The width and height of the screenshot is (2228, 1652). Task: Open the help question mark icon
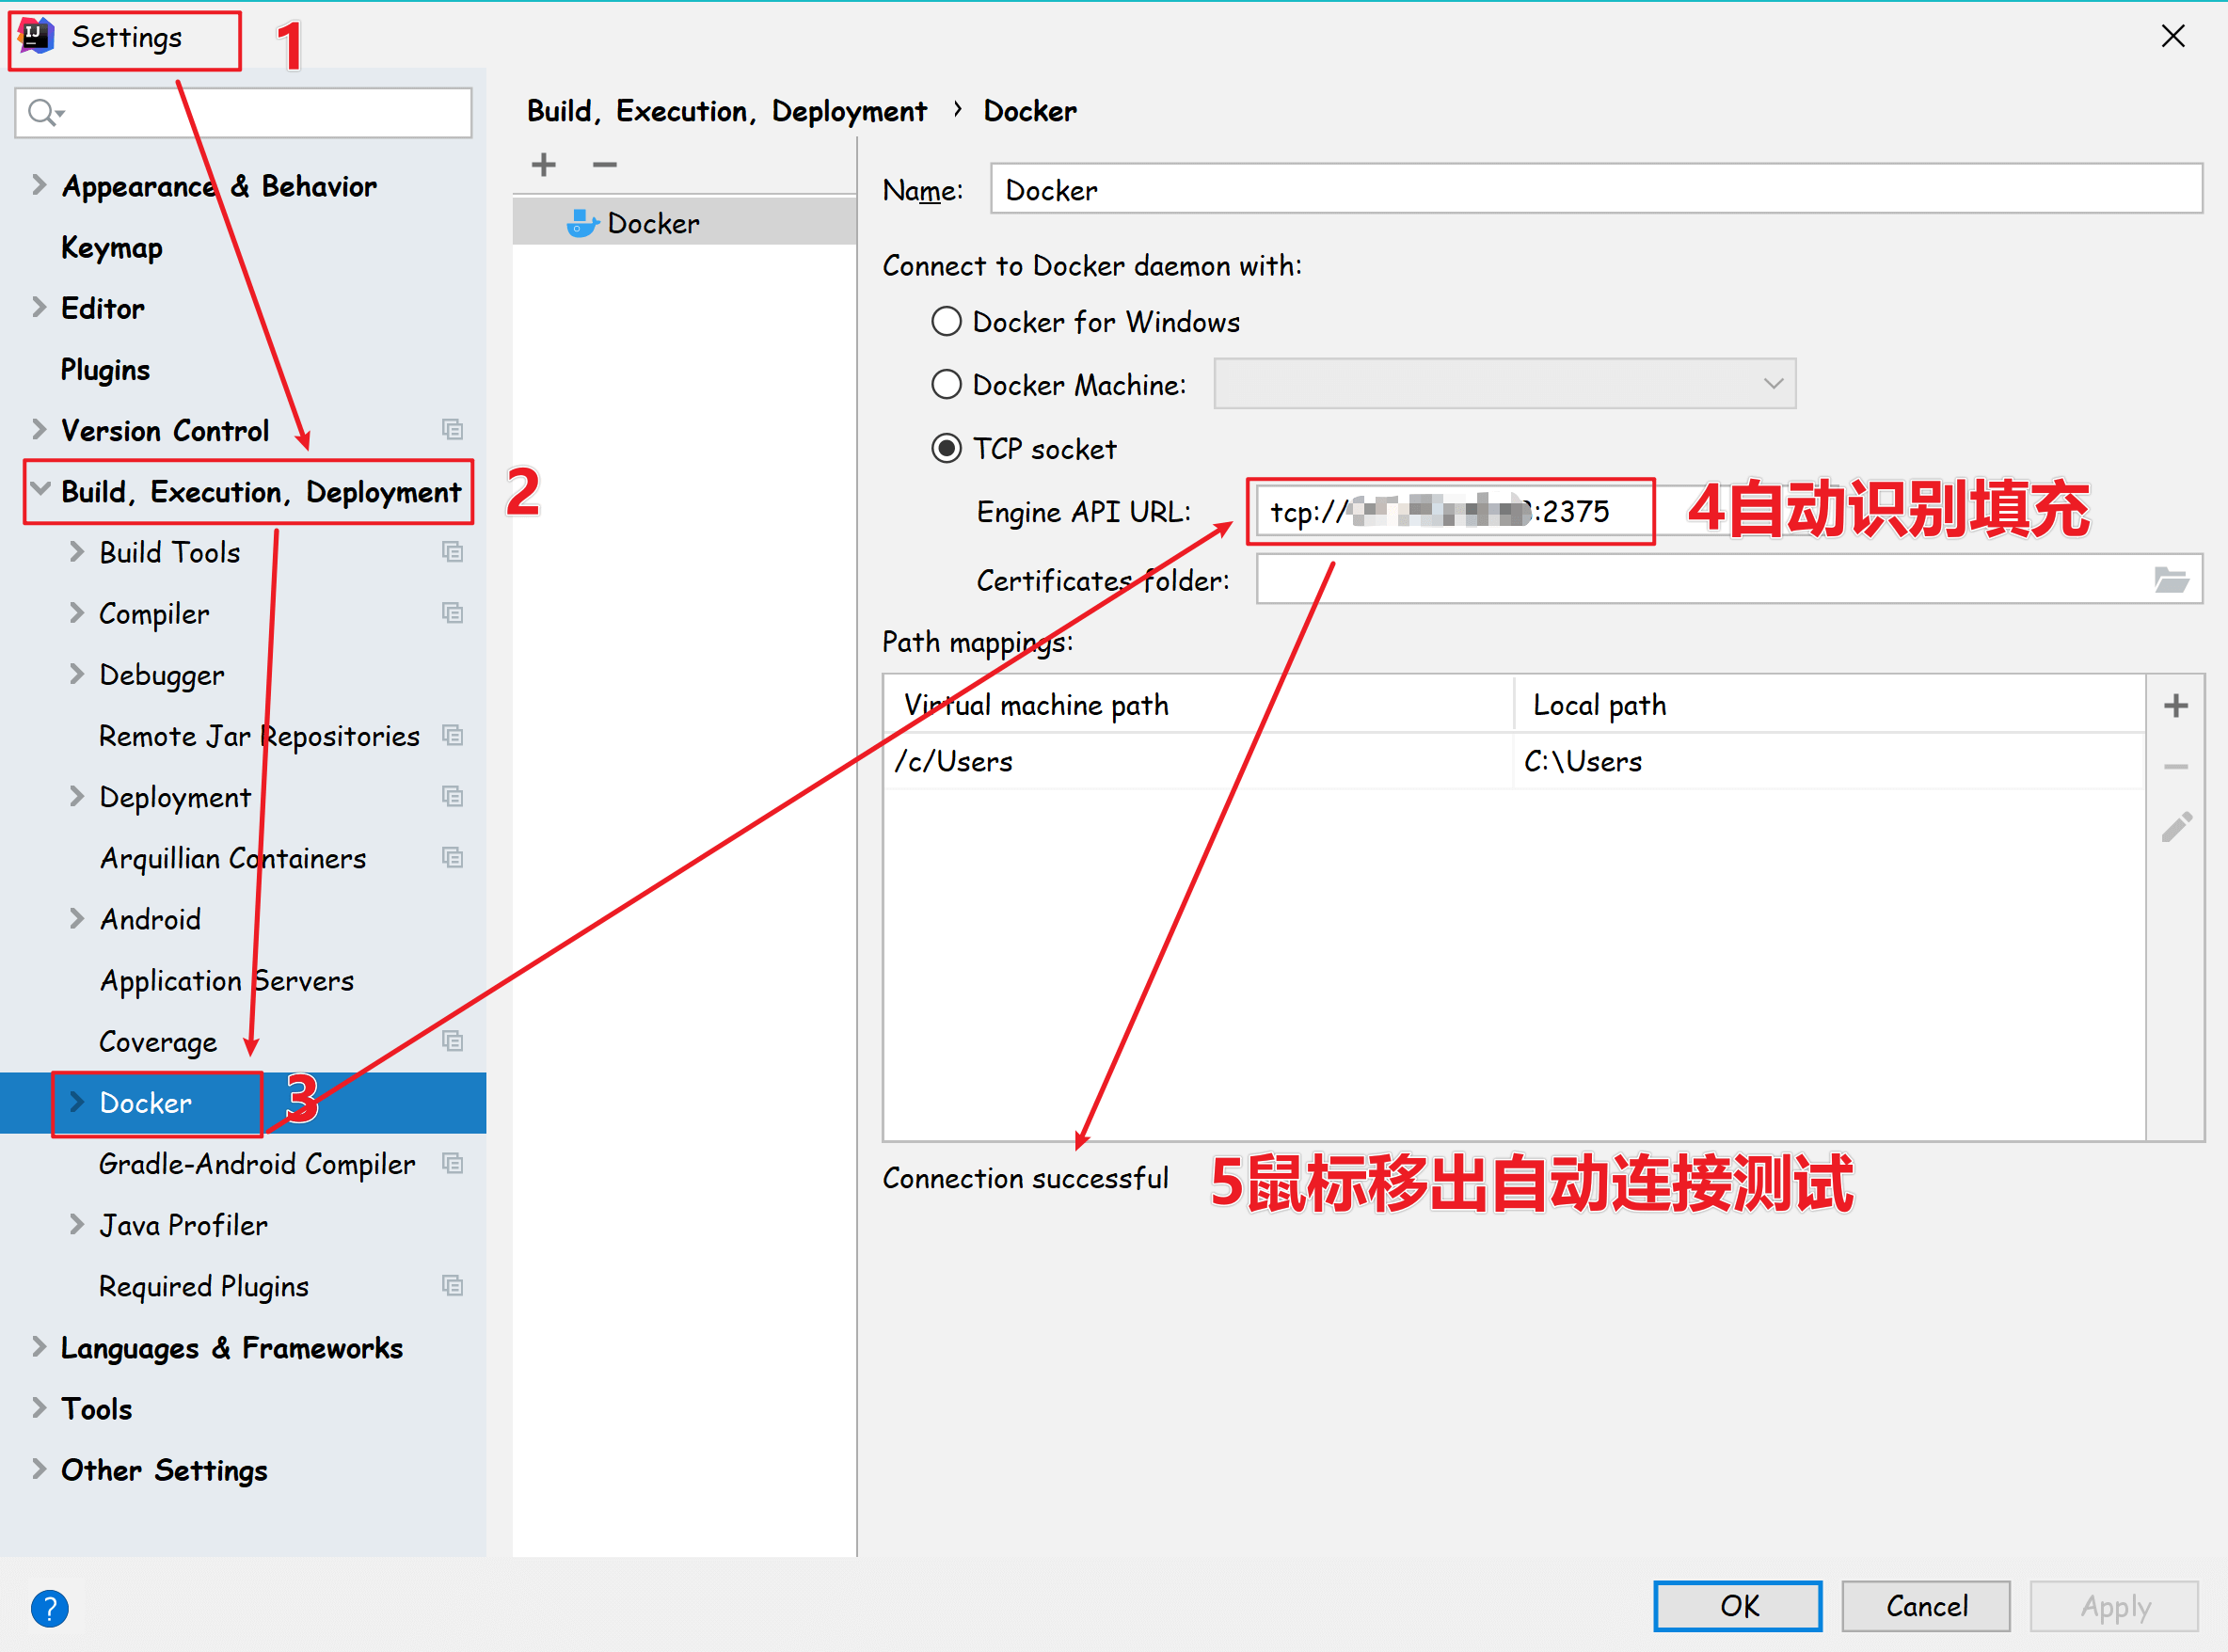(x=49, y=1608)
